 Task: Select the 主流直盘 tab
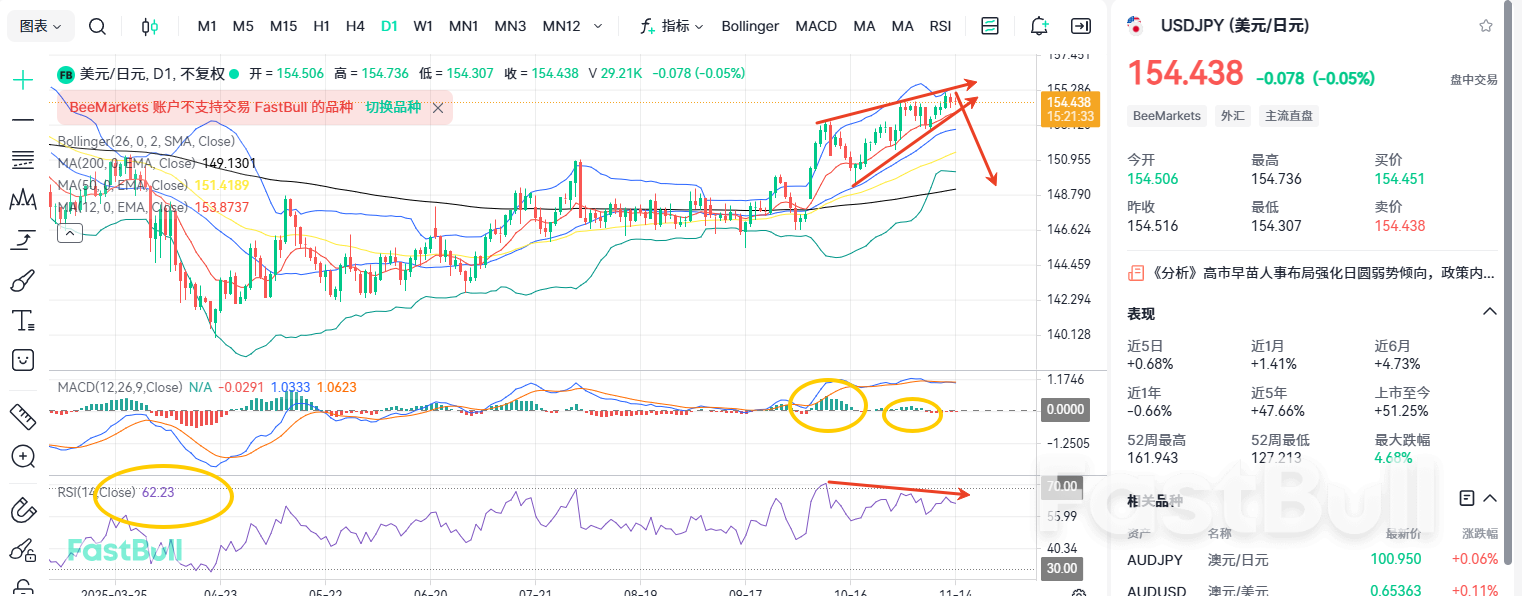[1288, 115]
